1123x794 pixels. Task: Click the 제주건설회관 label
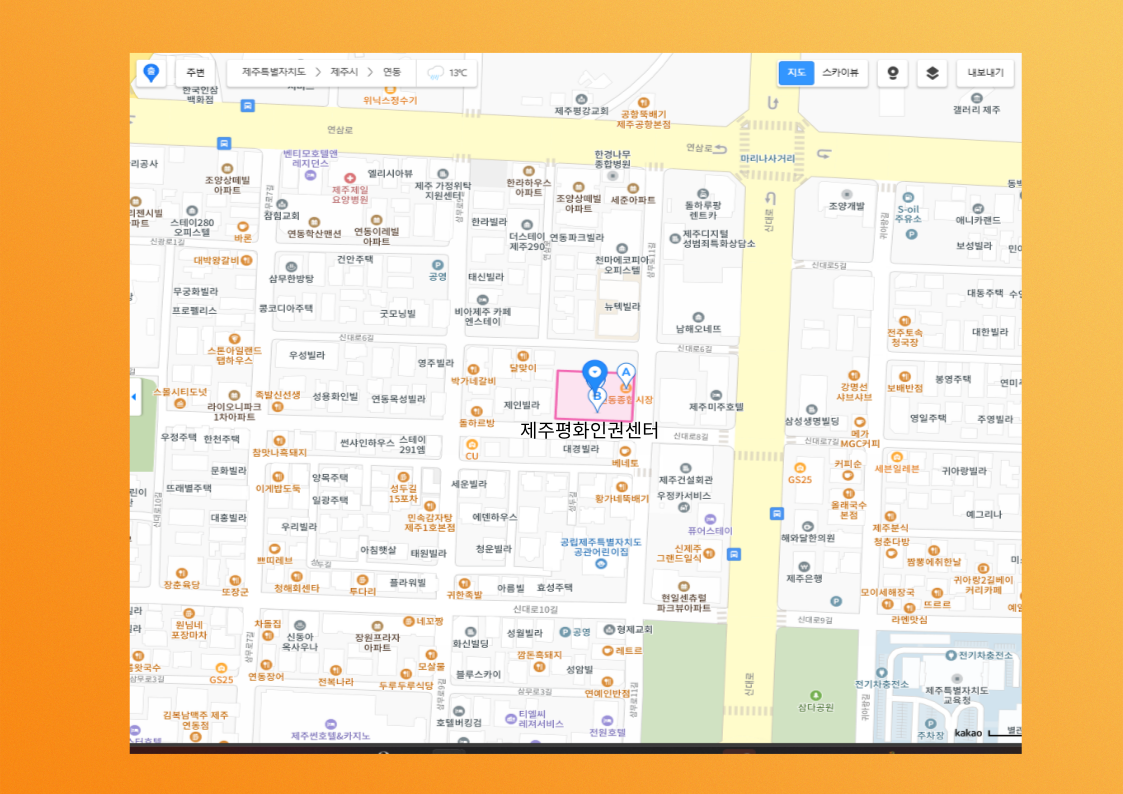685,480
